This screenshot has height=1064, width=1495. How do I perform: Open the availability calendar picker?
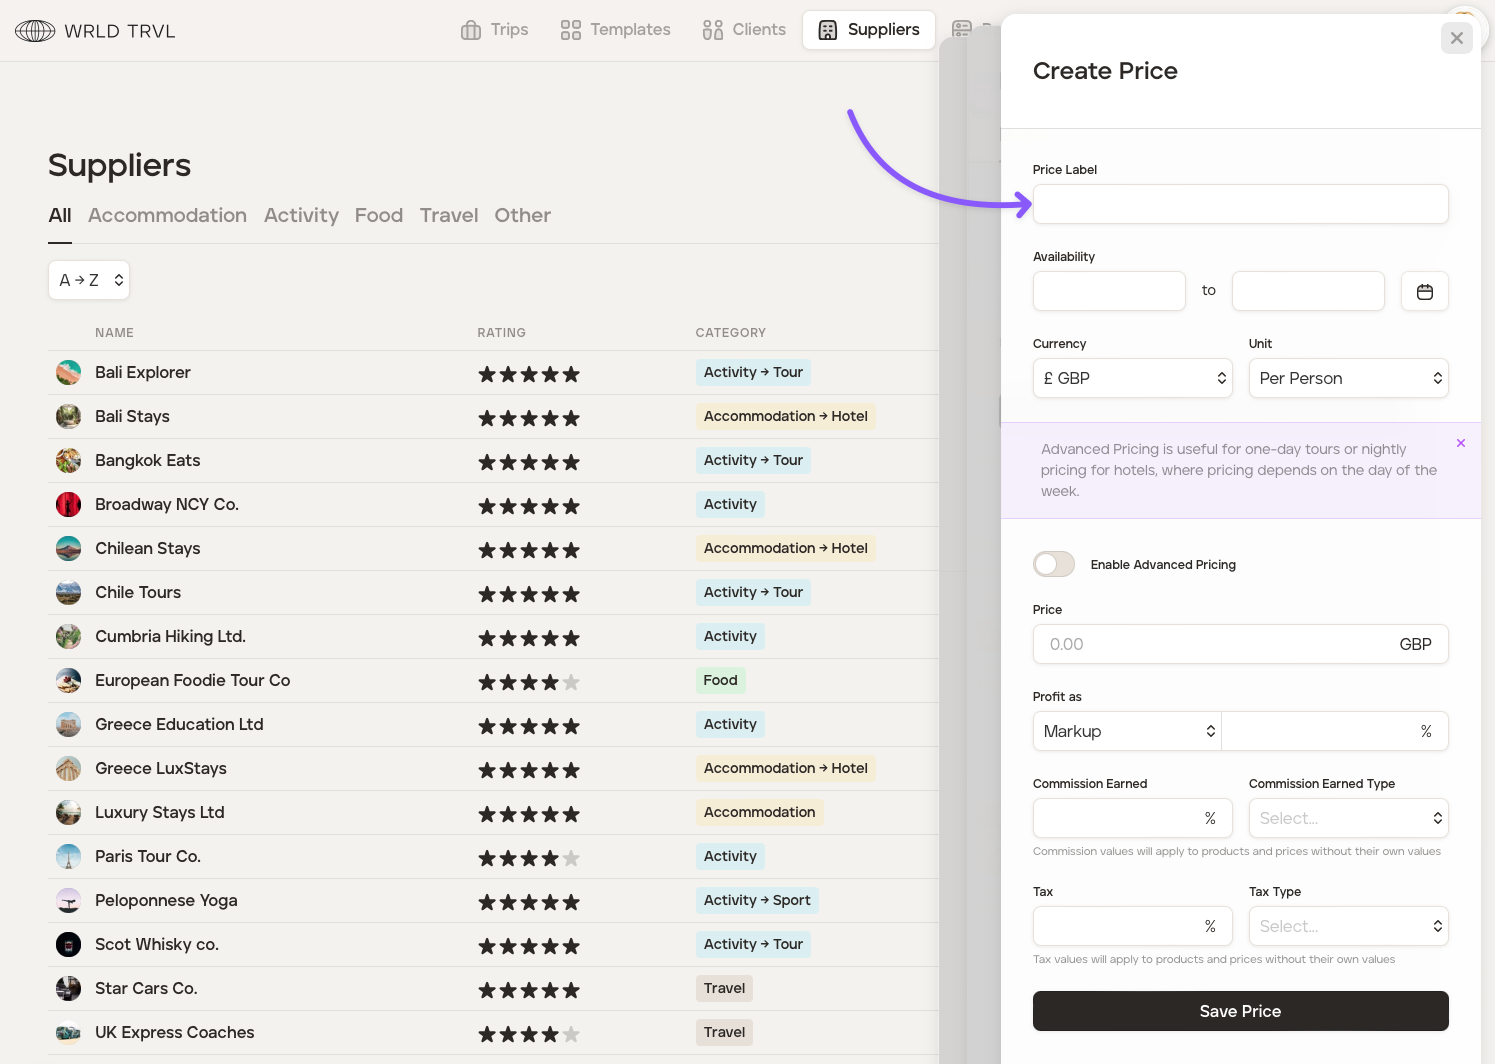click(x=1424, y=291)
